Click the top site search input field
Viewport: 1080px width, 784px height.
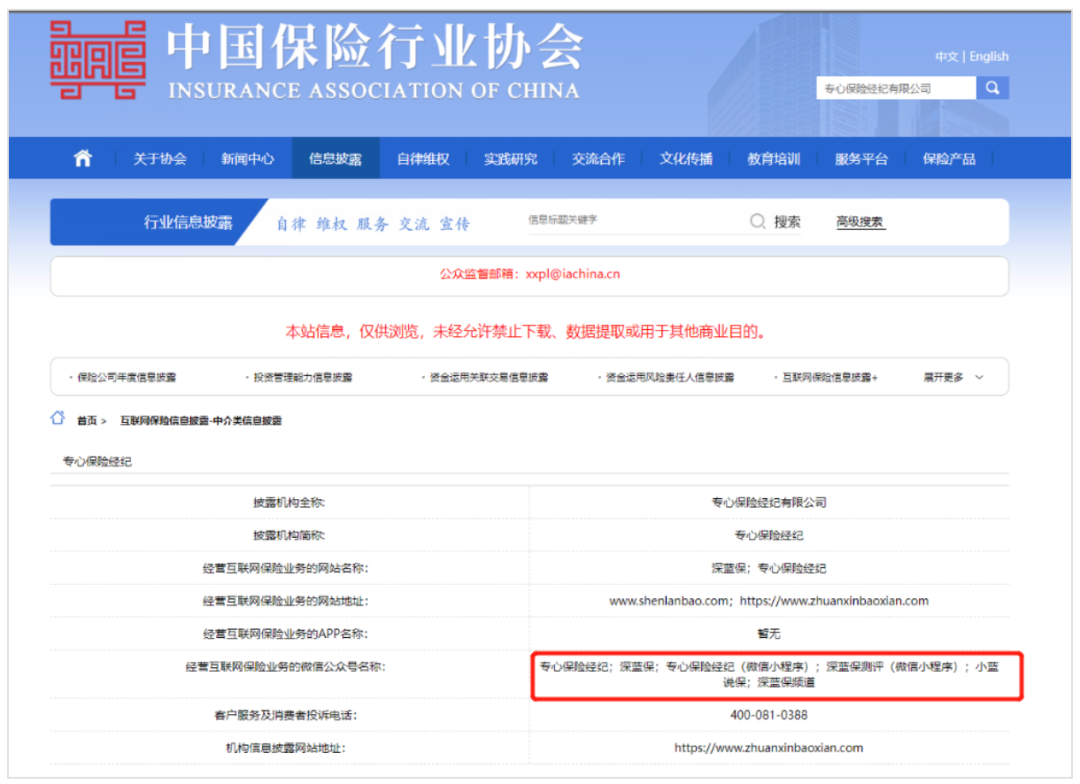[x=896, y=88]
